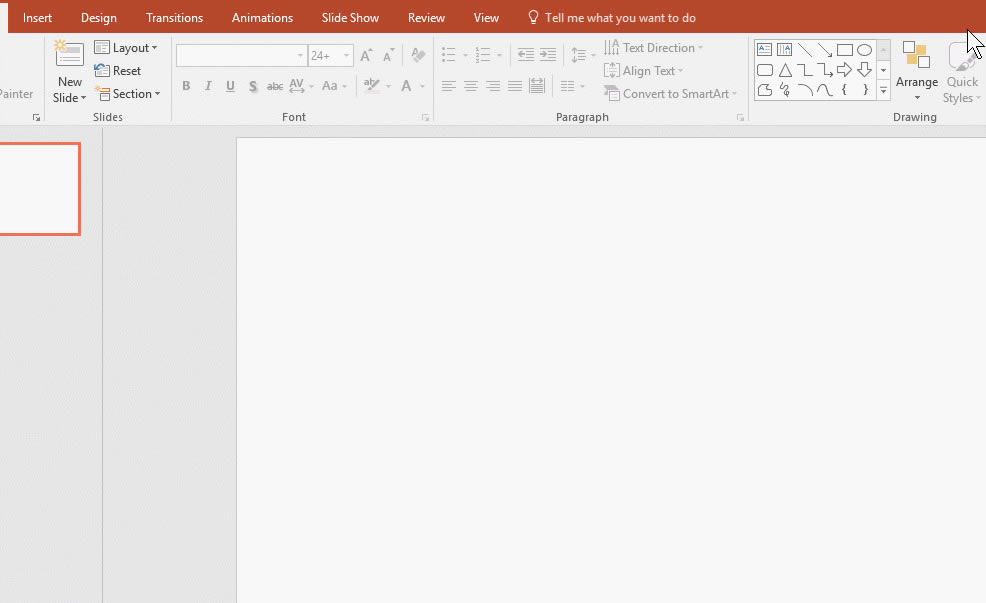The width and height of the screenshot is (986, 603).
Task: Select the Scribble drawing tool
Action: tap(784, 90)
